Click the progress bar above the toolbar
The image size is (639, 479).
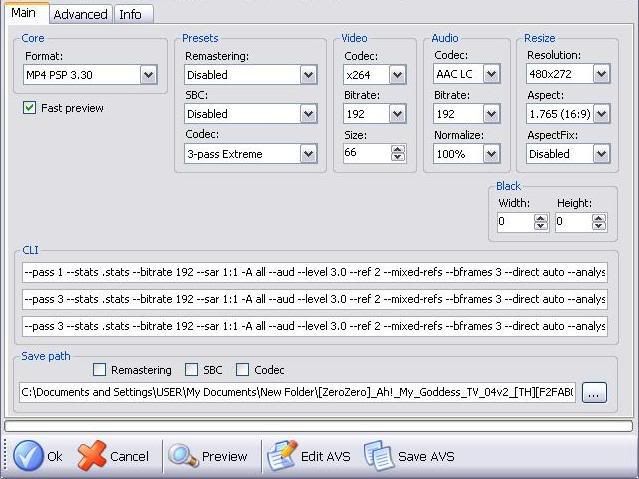(319, 426)
